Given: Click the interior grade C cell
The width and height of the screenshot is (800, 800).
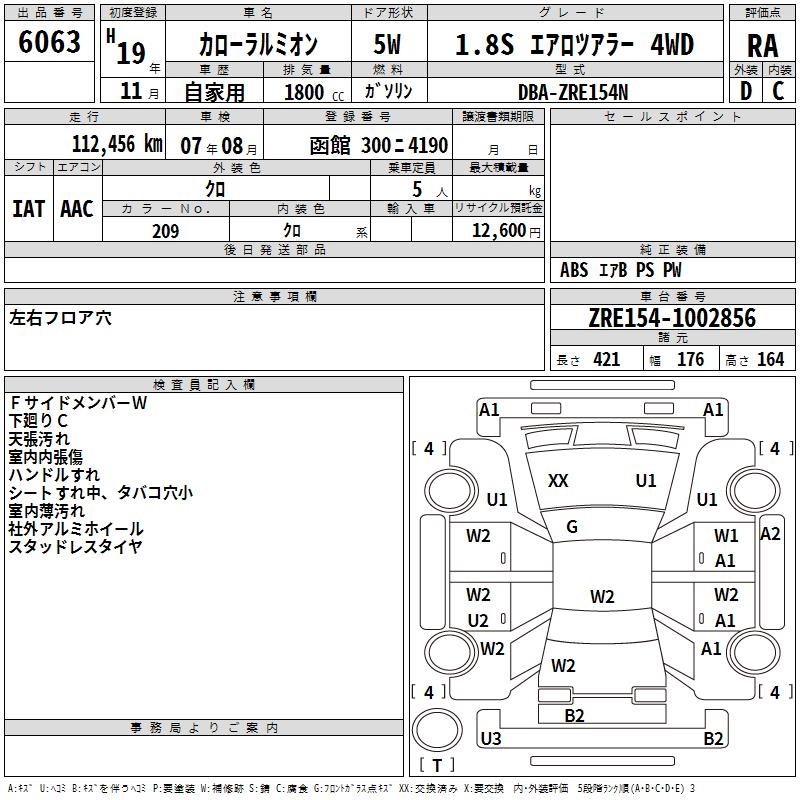Looking at the screenshot, I should [779, 91].
